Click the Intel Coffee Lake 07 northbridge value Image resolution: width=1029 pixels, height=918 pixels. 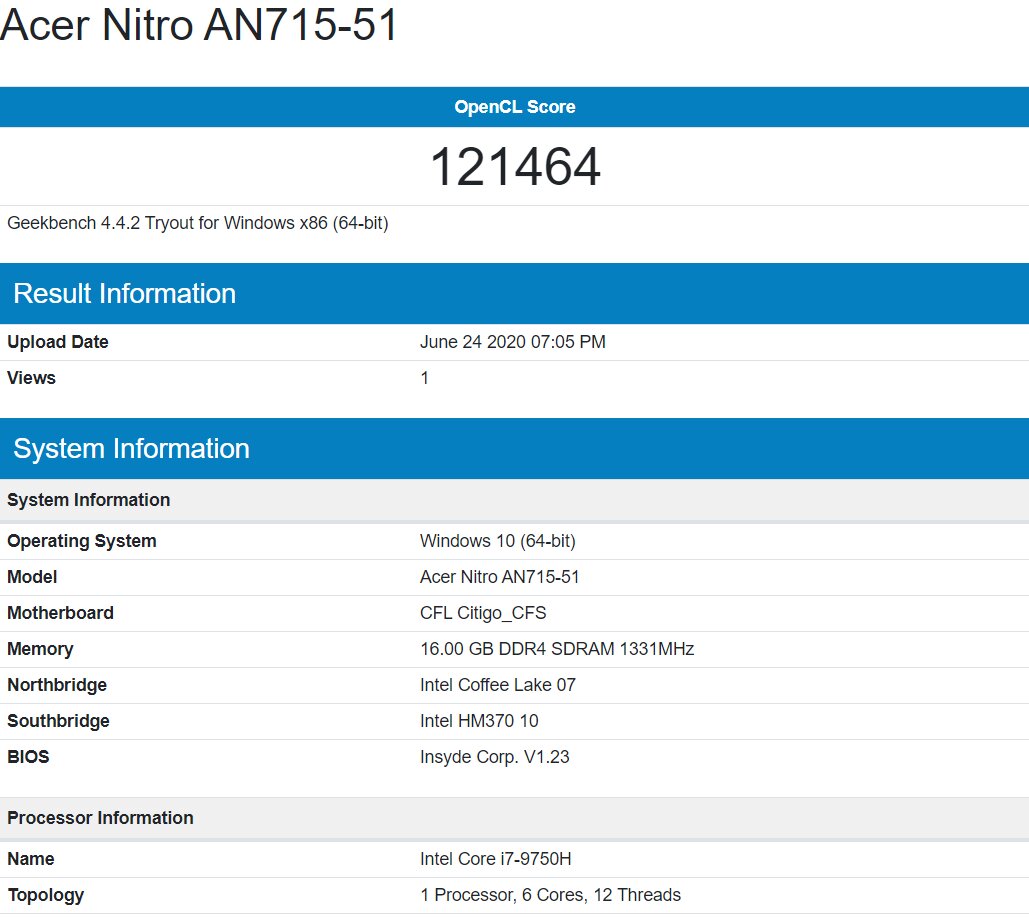[497, 685]
